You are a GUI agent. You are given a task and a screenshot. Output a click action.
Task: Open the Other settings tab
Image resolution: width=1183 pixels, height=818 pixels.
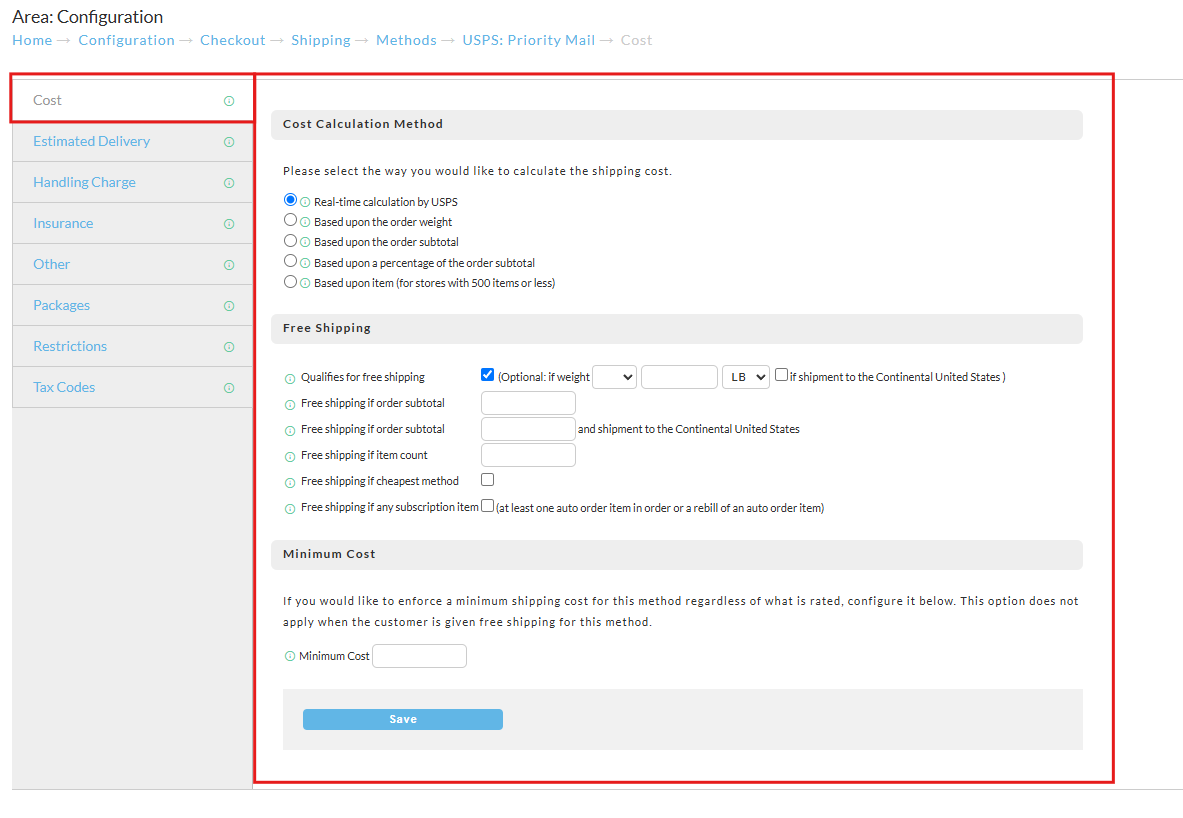coord(133,264)
